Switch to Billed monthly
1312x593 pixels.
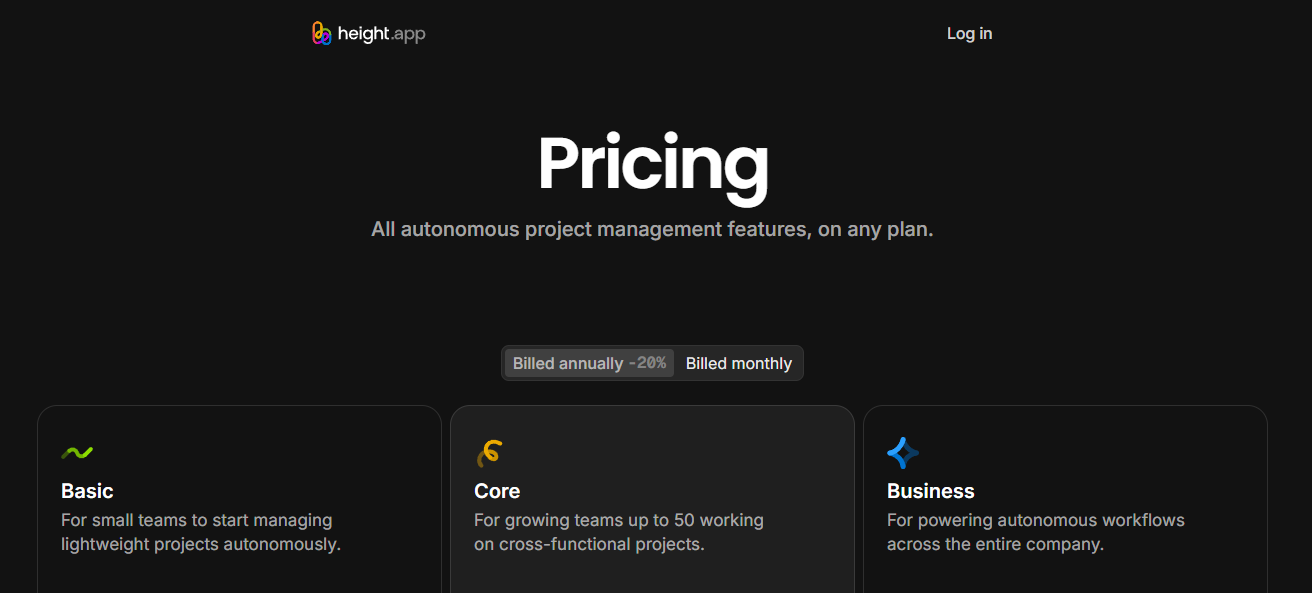point(739,363)
